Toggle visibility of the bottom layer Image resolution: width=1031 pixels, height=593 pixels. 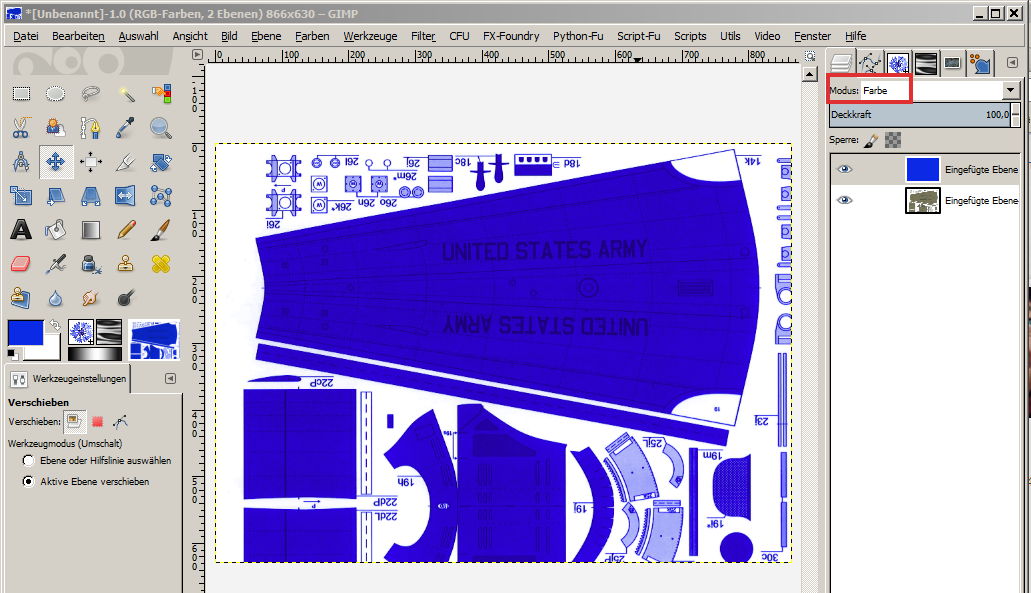845,200
